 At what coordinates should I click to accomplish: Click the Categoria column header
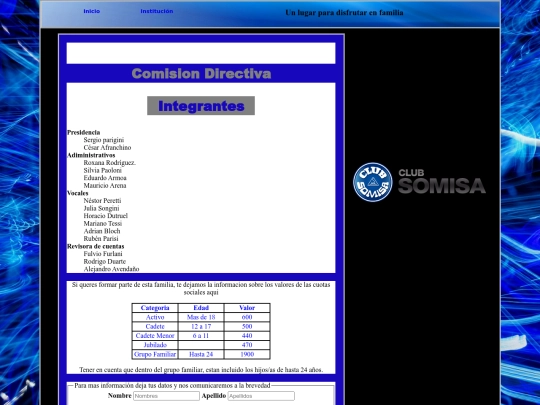155,308
